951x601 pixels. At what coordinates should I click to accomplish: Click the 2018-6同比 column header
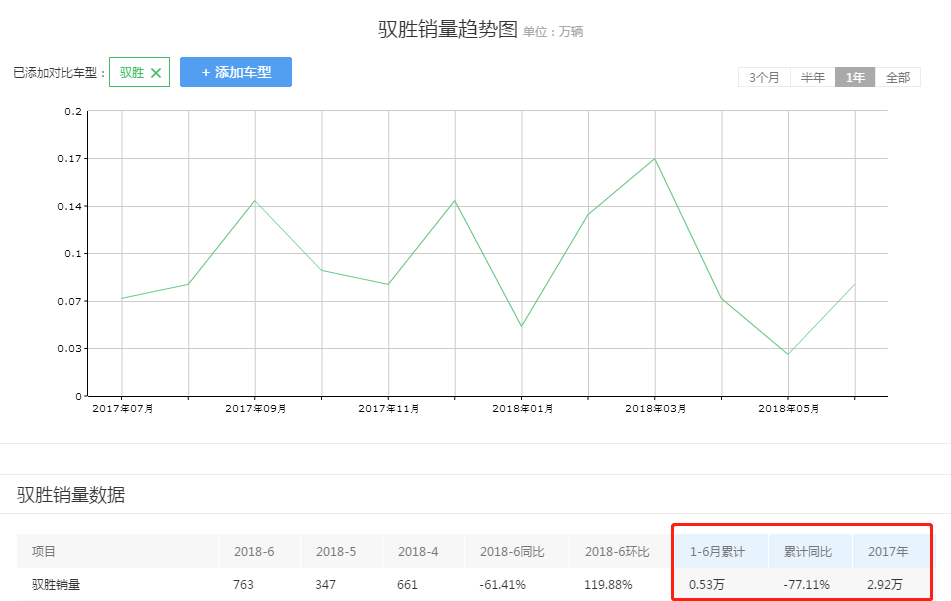click(x=512, y=552)
